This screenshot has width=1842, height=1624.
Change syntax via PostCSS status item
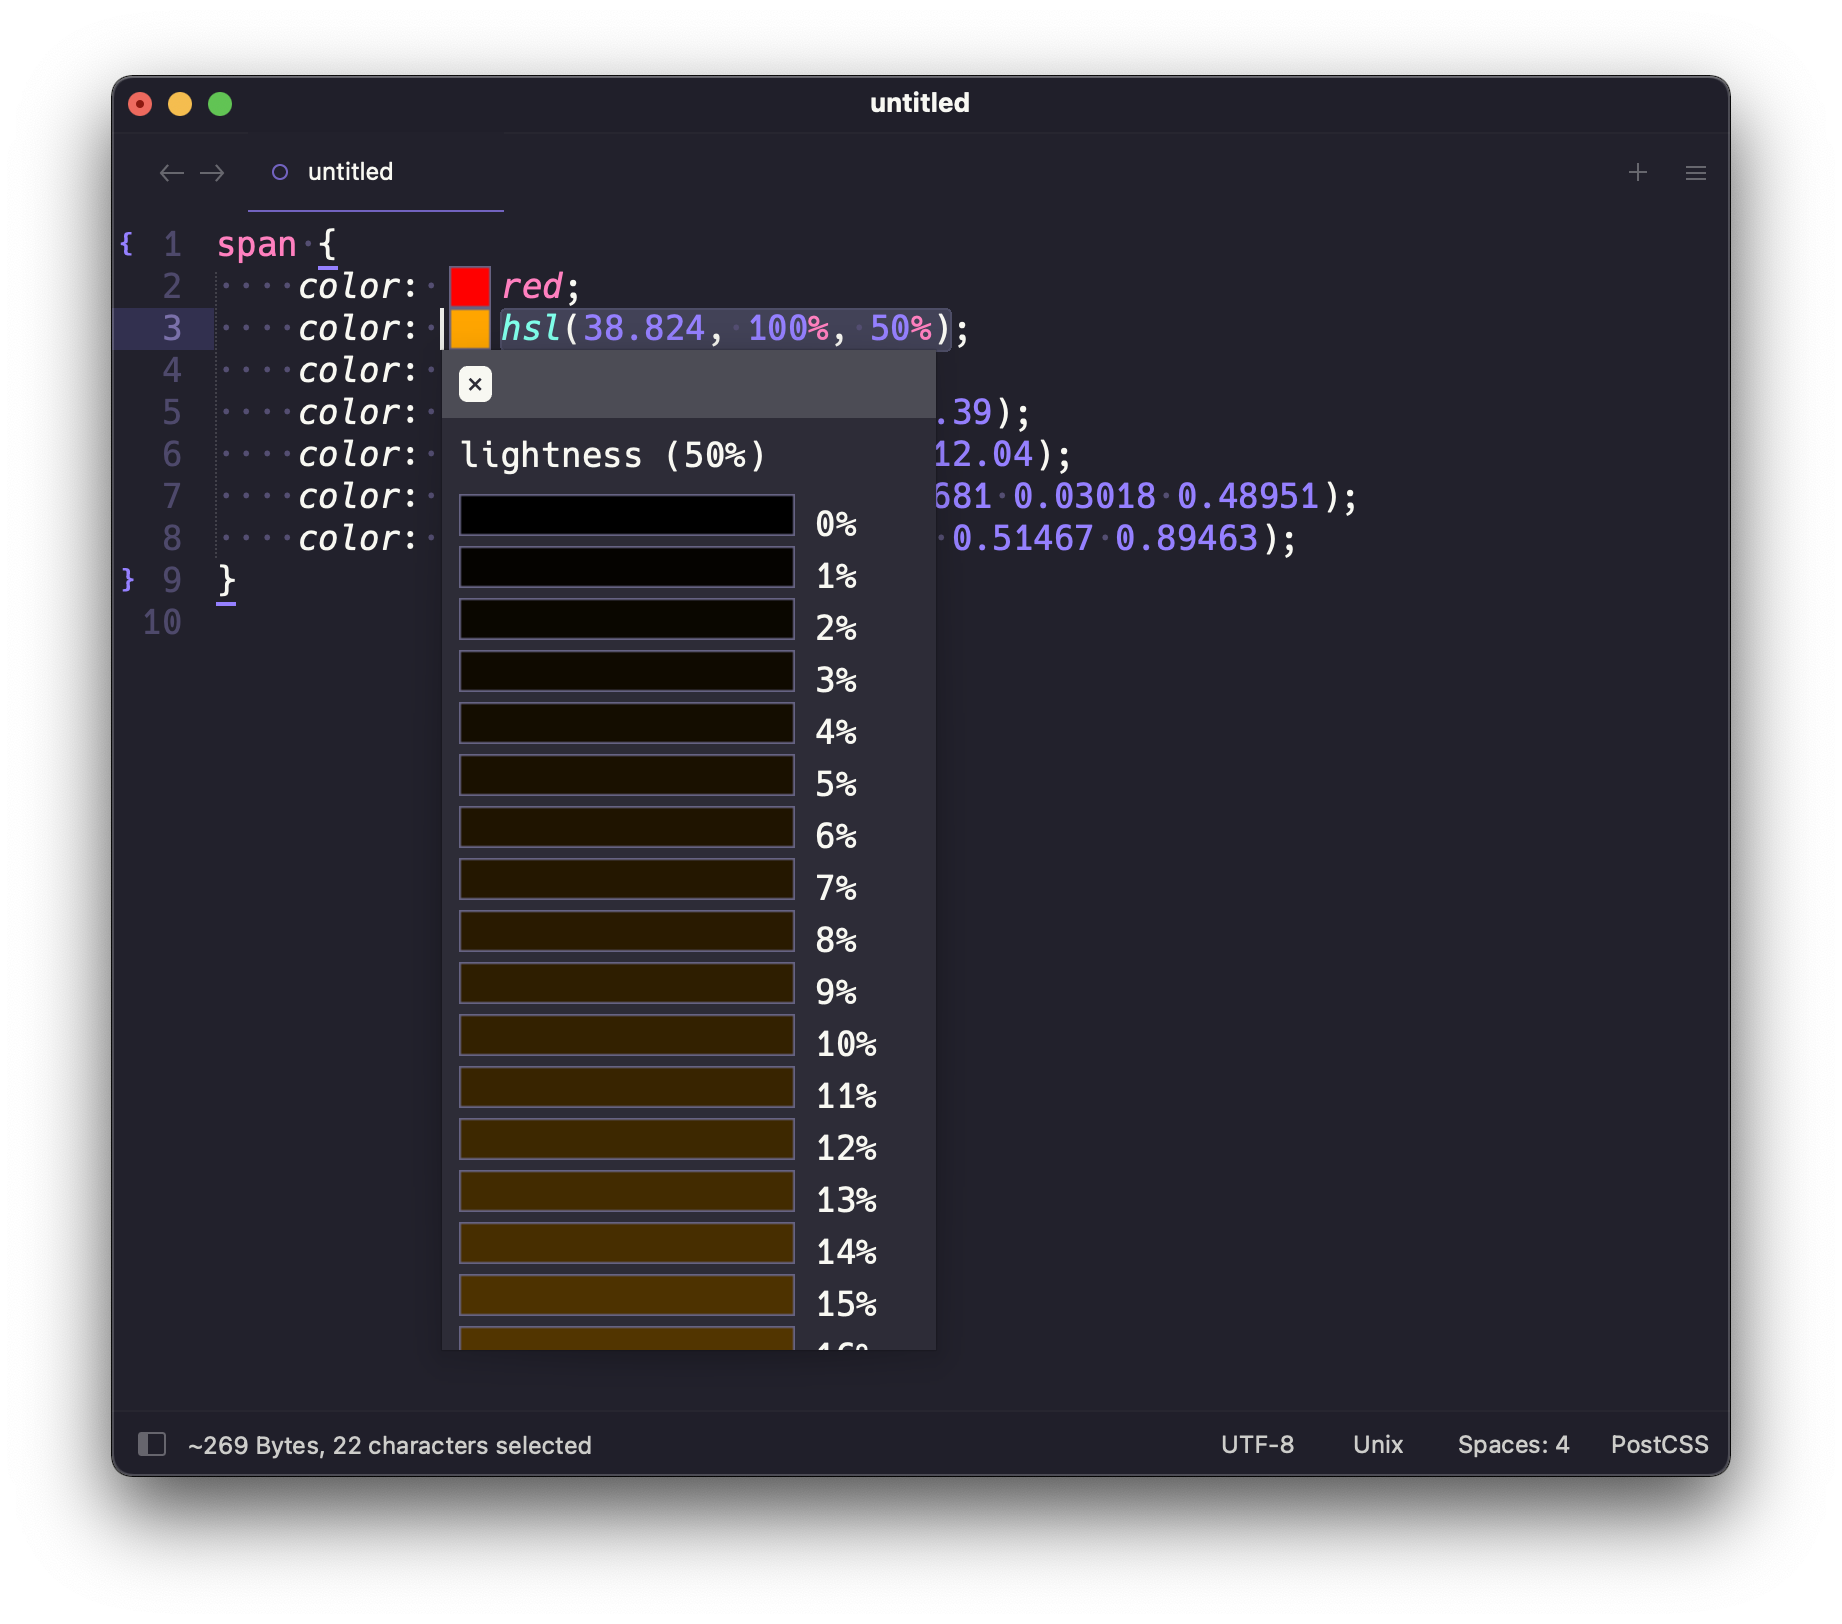click(x=1659, y=1444)
